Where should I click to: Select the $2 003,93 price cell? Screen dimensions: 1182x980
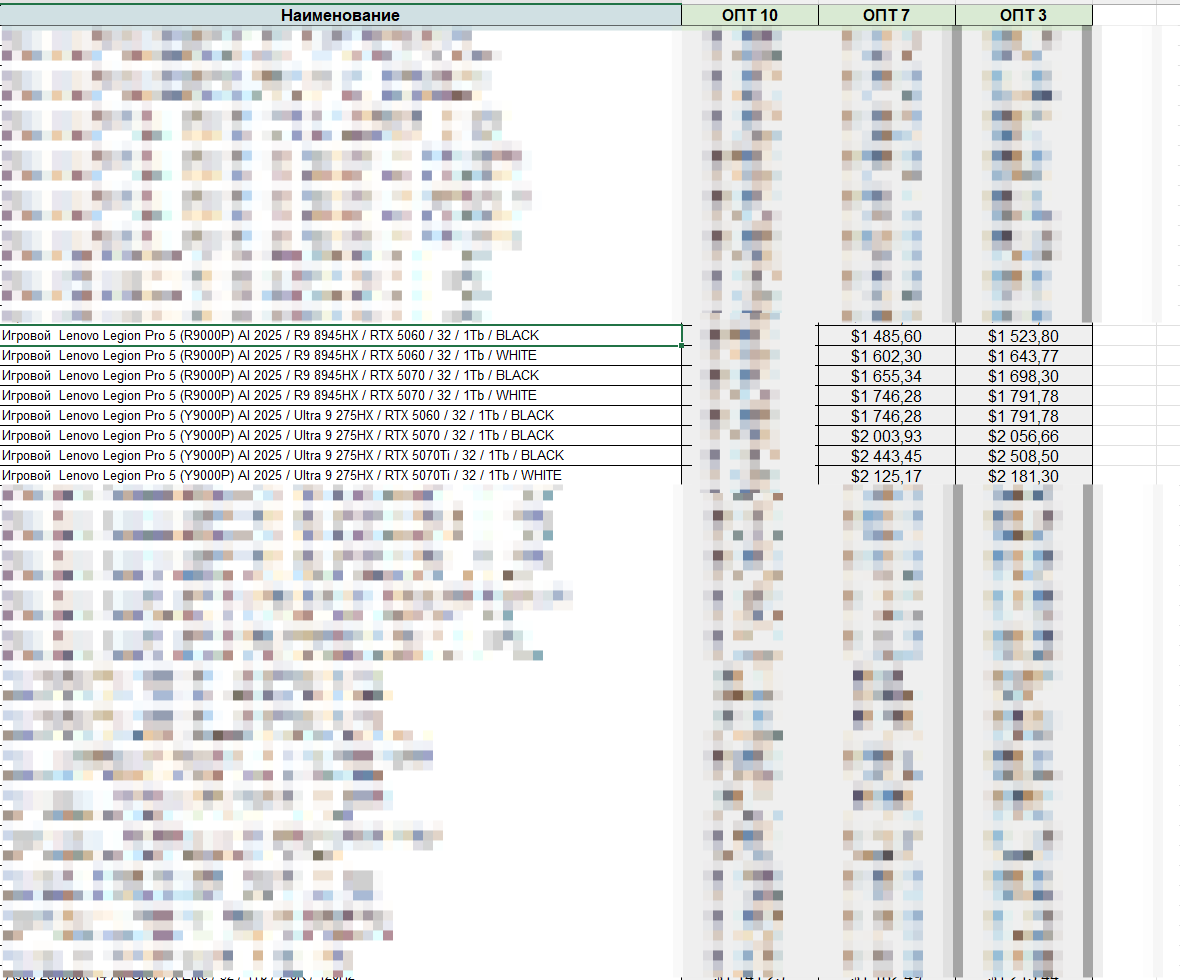click(886, 436)
